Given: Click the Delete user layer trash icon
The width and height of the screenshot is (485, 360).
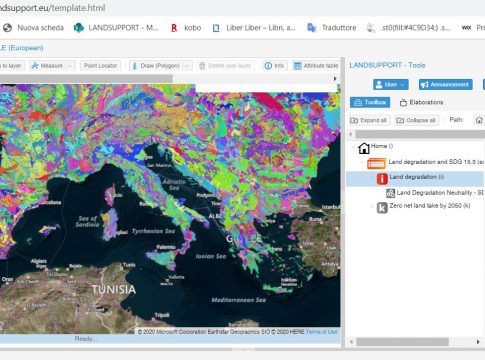Looking at the screenshot, I should pyautogui.click(x=202, y=66).
